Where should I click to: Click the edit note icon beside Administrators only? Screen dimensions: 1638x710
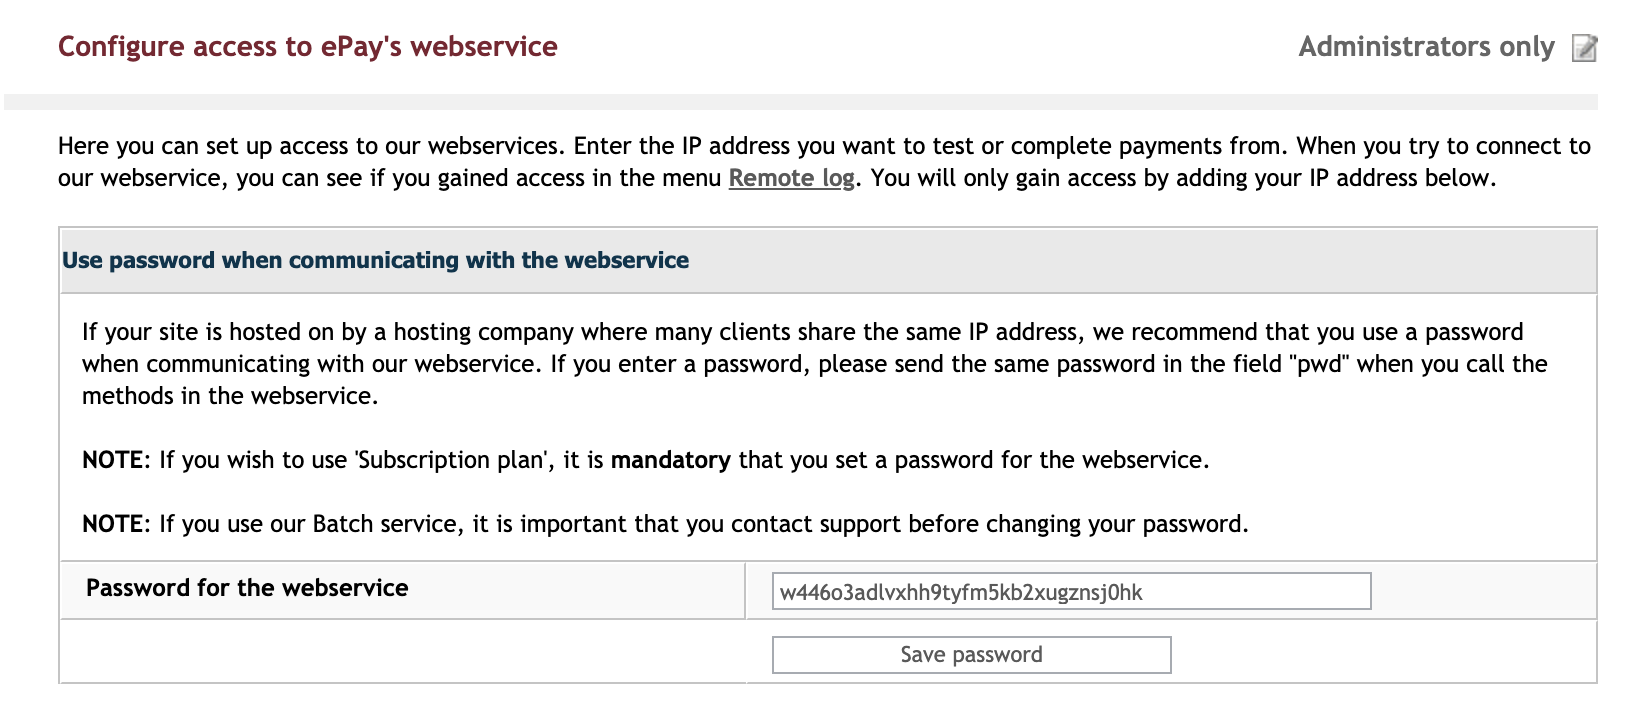[1584, 48]
